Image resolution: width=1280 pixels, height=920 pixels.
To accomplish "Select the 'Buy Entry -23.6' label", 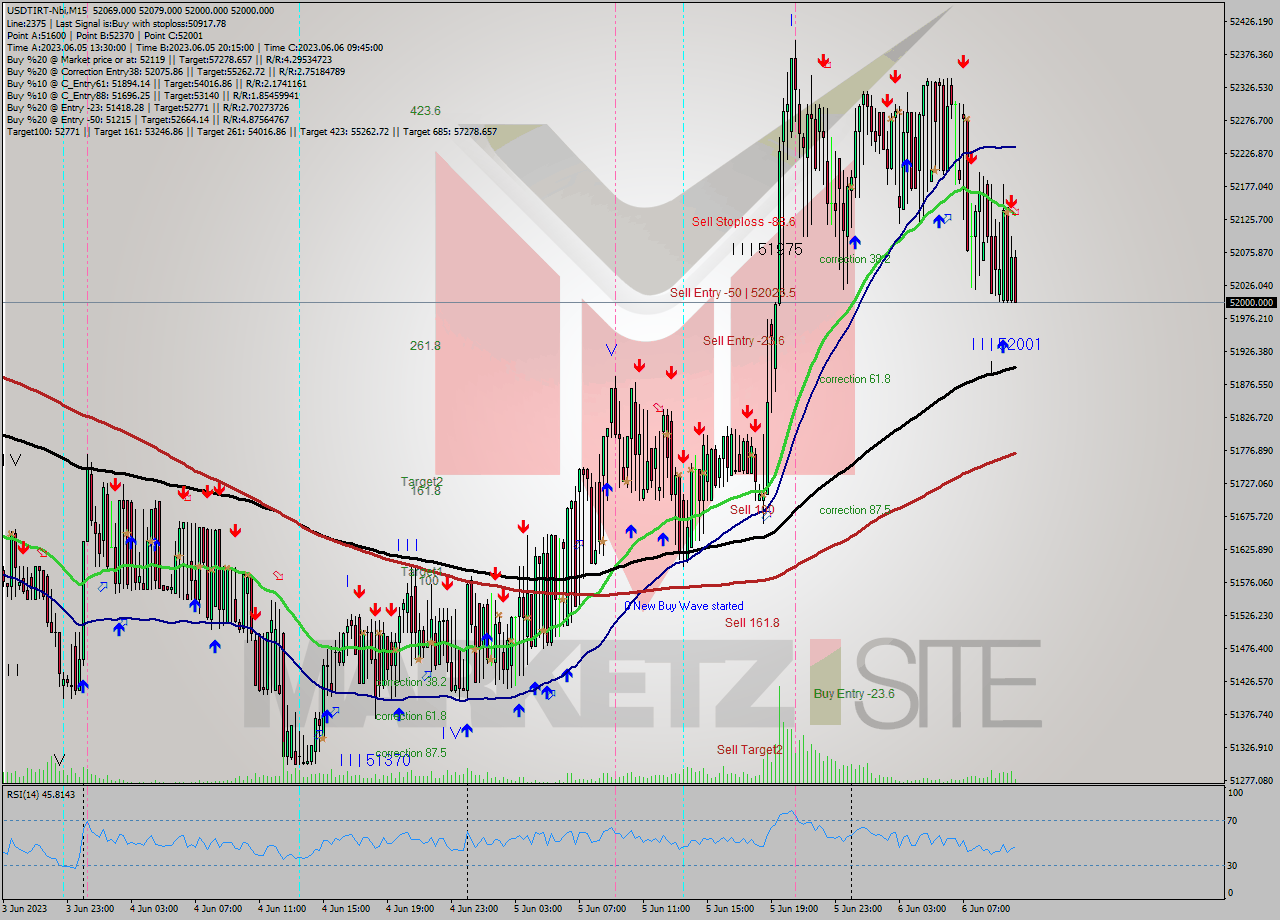I will click(x=853, y=694).
